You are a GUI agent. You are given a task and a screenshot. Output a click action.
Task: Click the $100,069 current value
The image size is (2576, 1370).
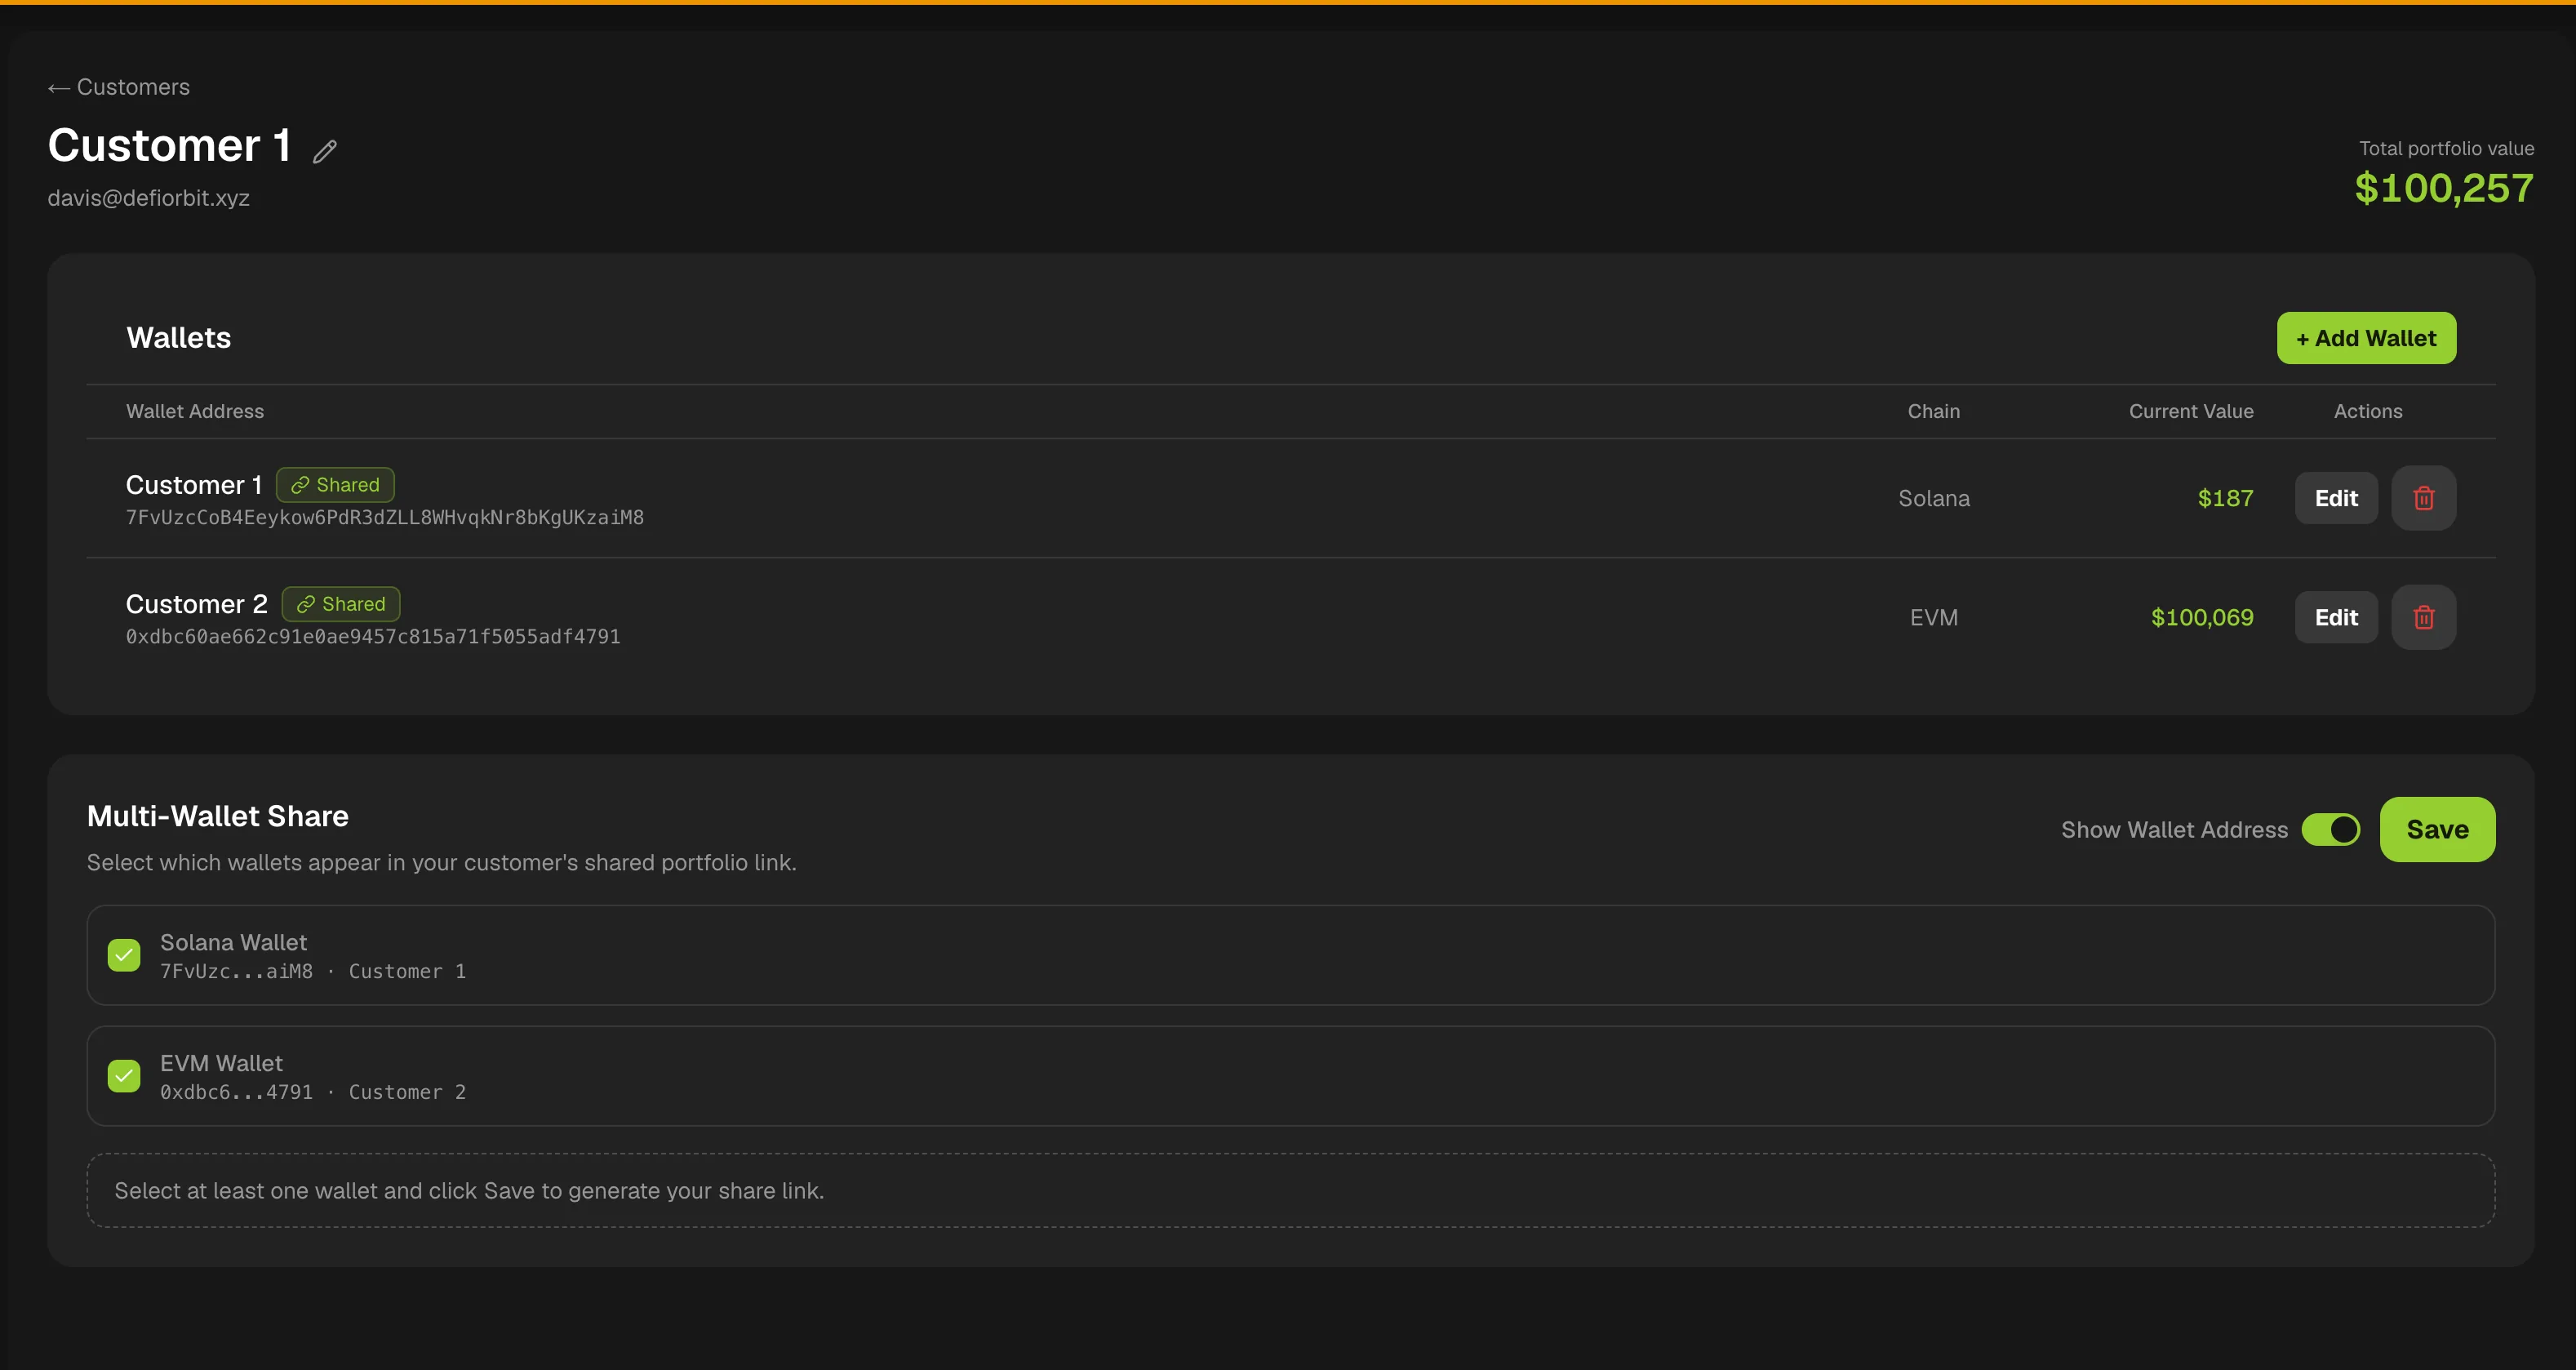[x=2202, y=617]
